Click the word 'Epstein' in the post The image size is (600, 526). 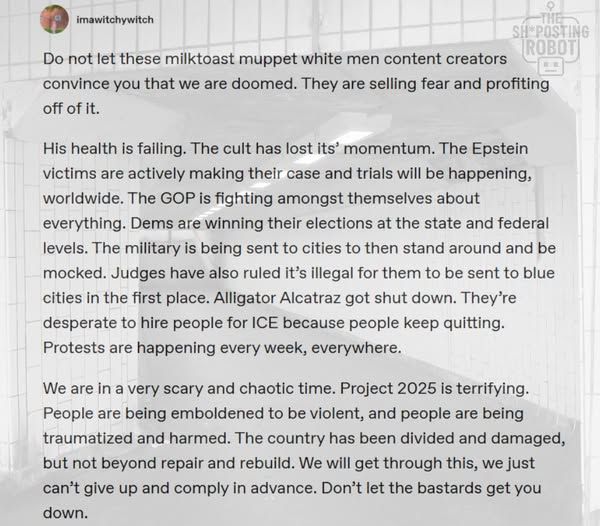click(x=500, y=148)
